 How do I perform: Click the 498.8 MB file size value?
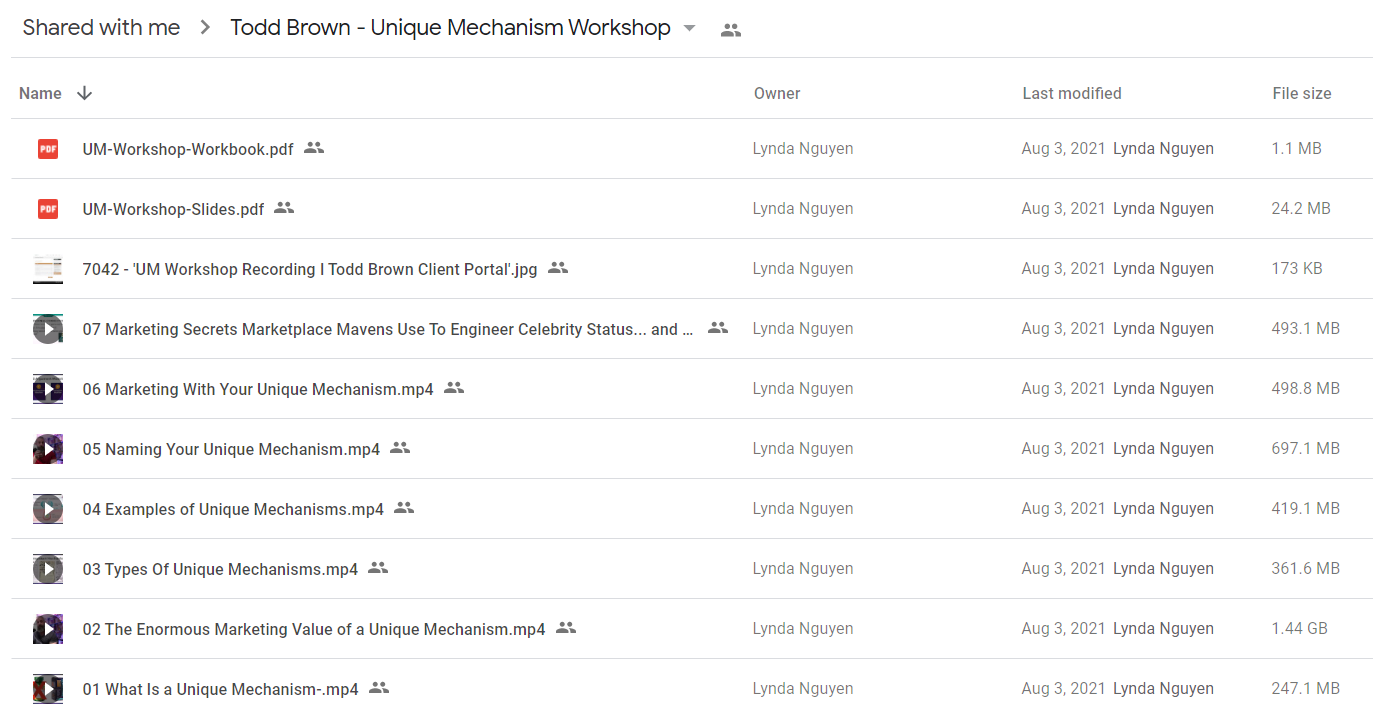tap(1306, 389)
